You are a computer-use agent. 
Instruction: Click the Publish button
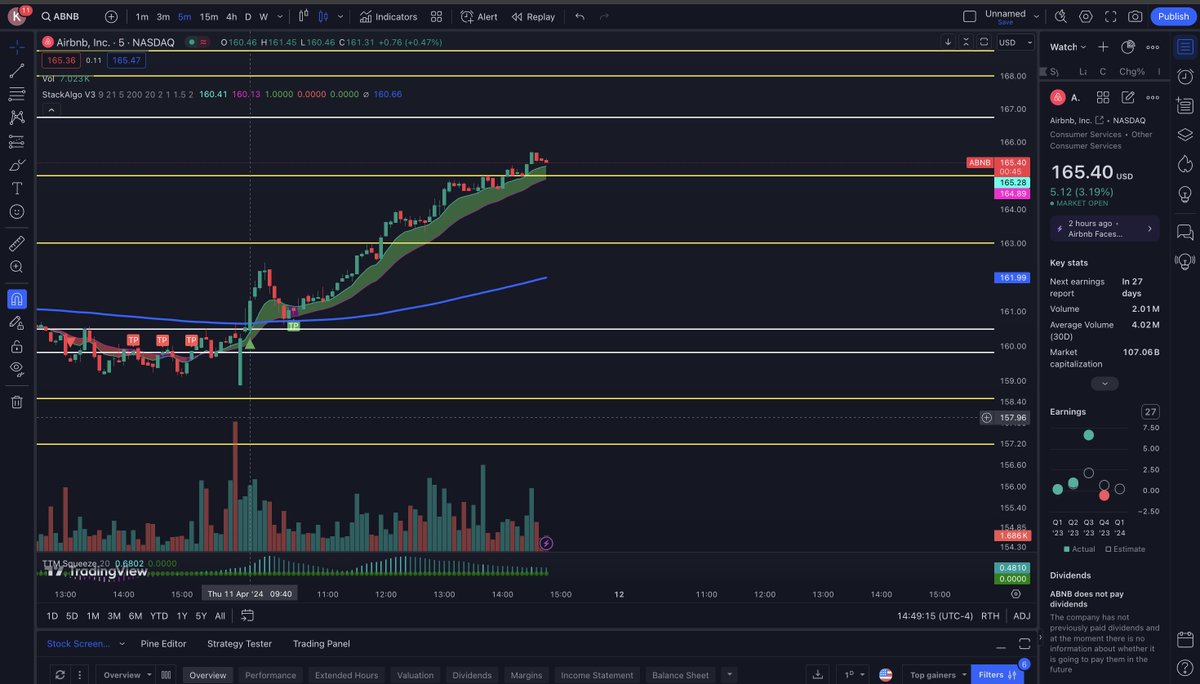click(1173, 17)
